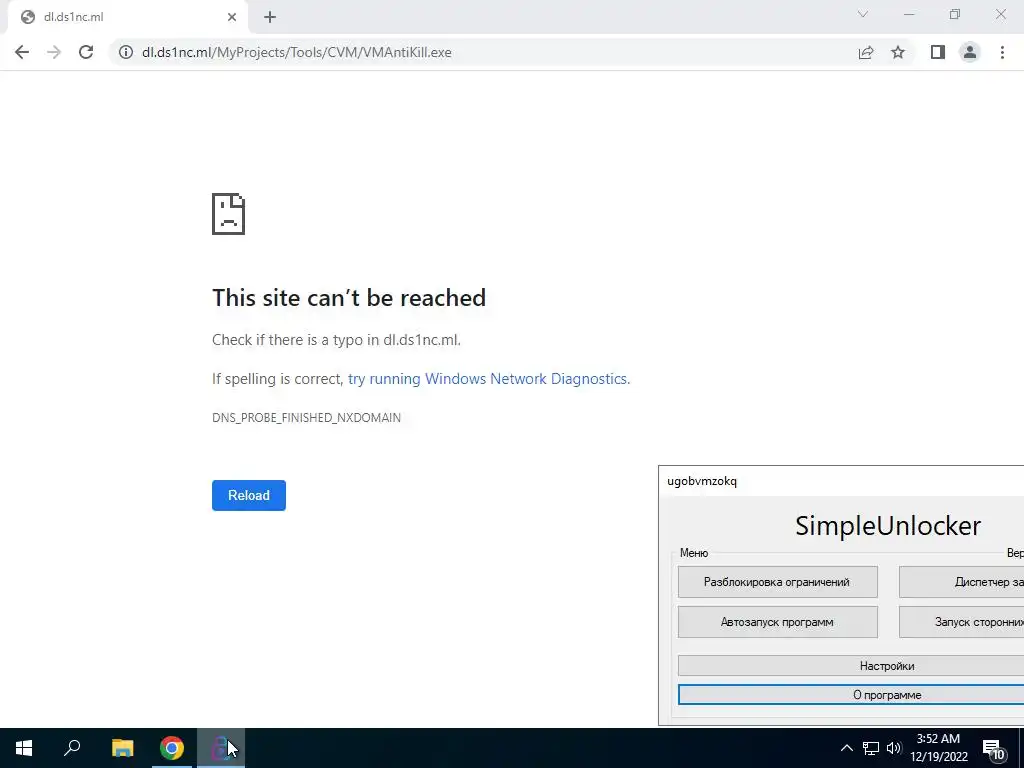
Task: Restore down the Chrome window
Action: click(955, 14)
